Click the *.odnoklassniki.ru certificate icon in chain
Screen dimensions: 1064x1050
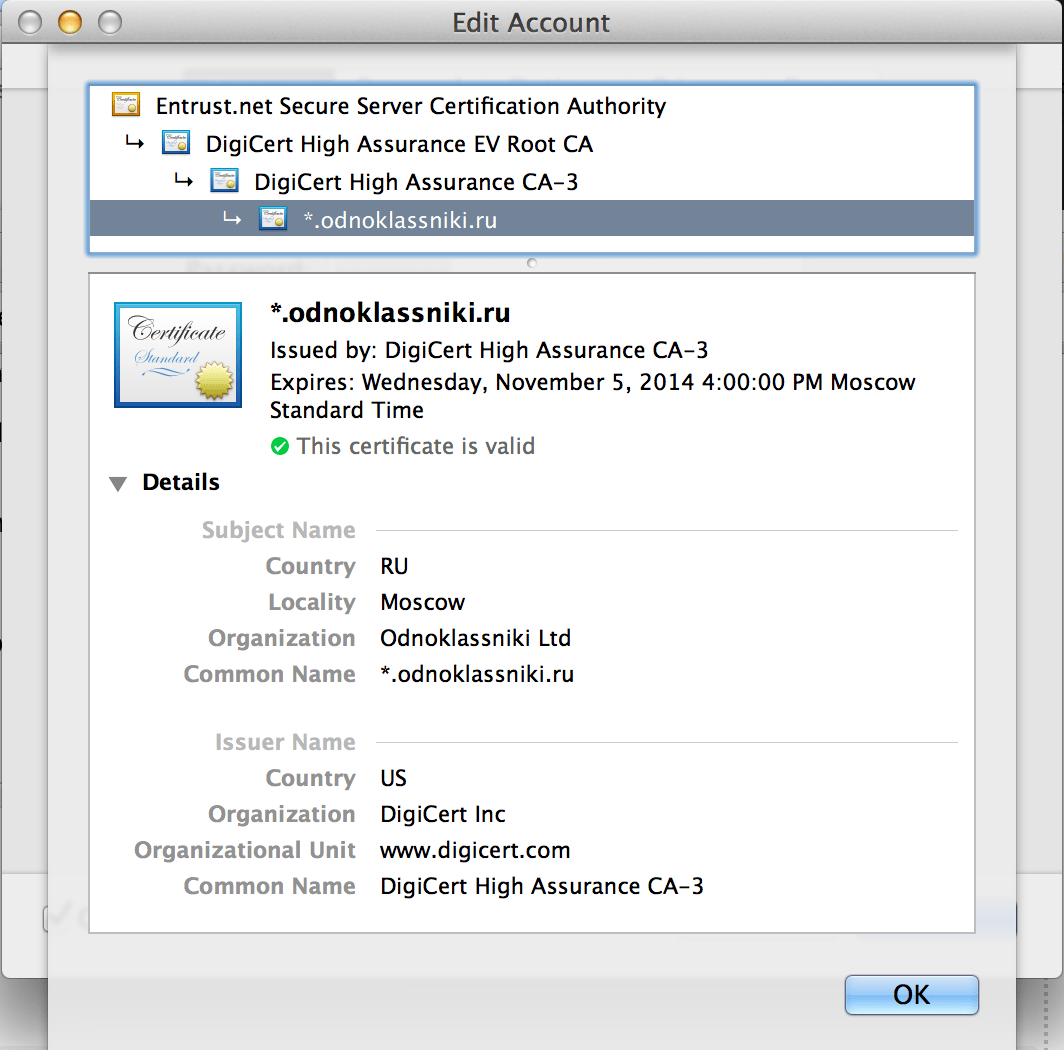(273, 219)
